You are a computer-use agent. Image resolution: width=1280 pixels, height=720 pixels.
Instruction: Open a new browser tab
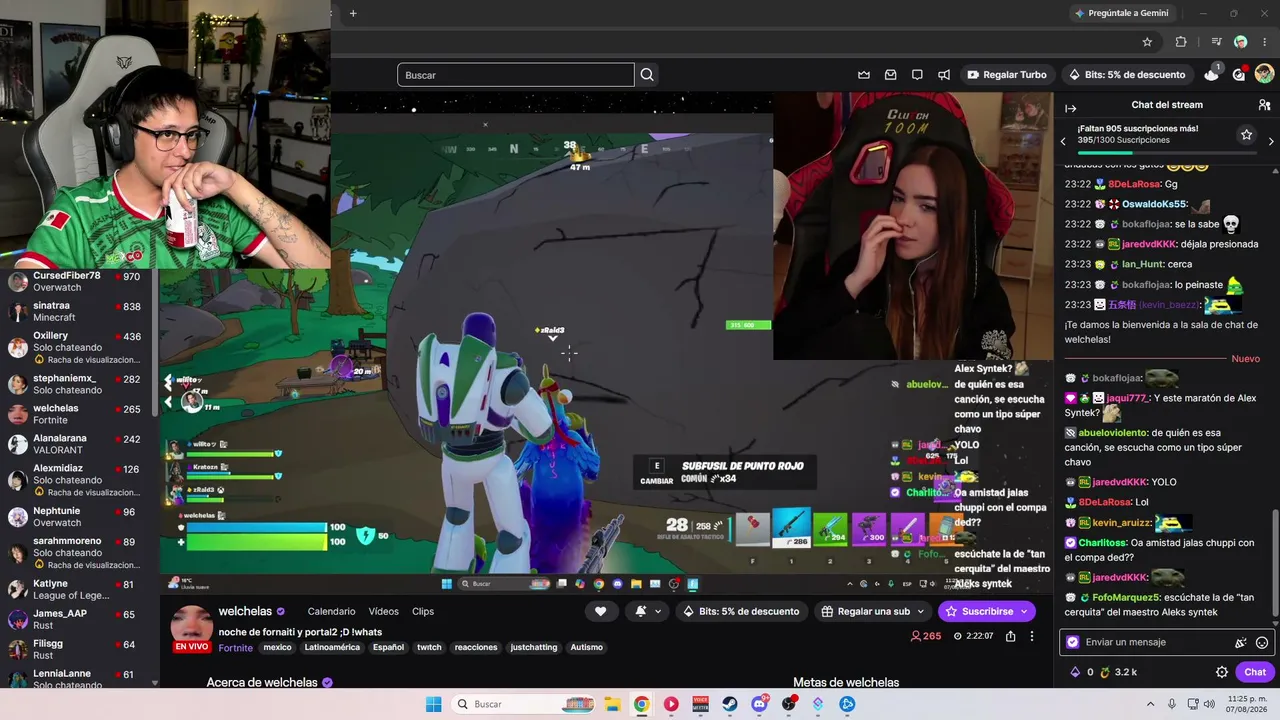[x=353, y=13]
